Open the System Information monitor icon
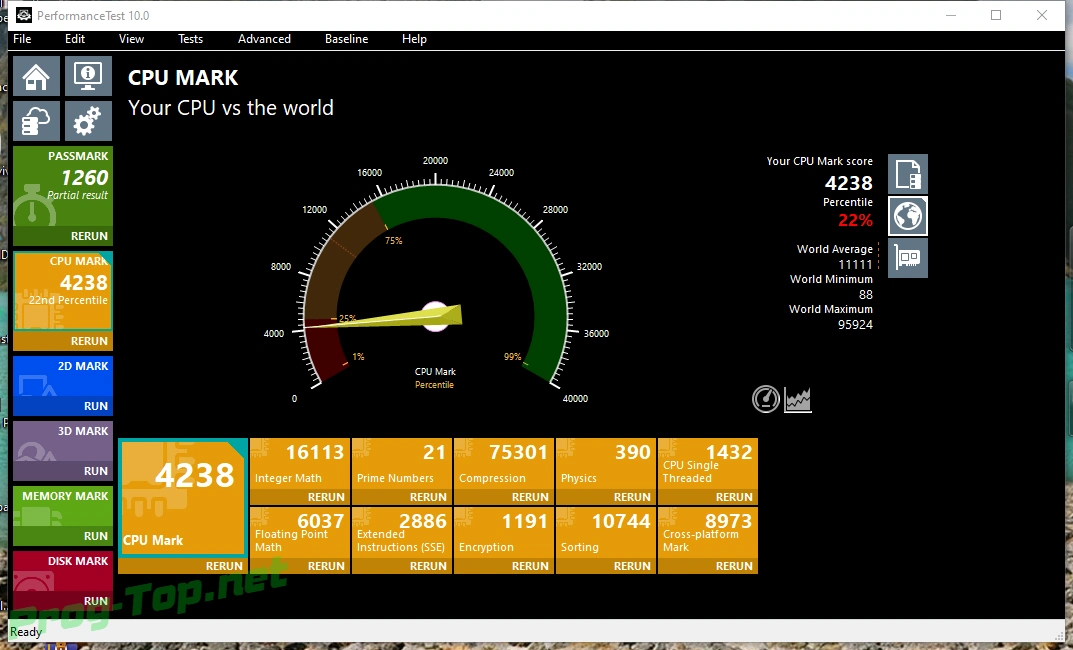Screen dimensions: 1073x650 pos(88,76)
